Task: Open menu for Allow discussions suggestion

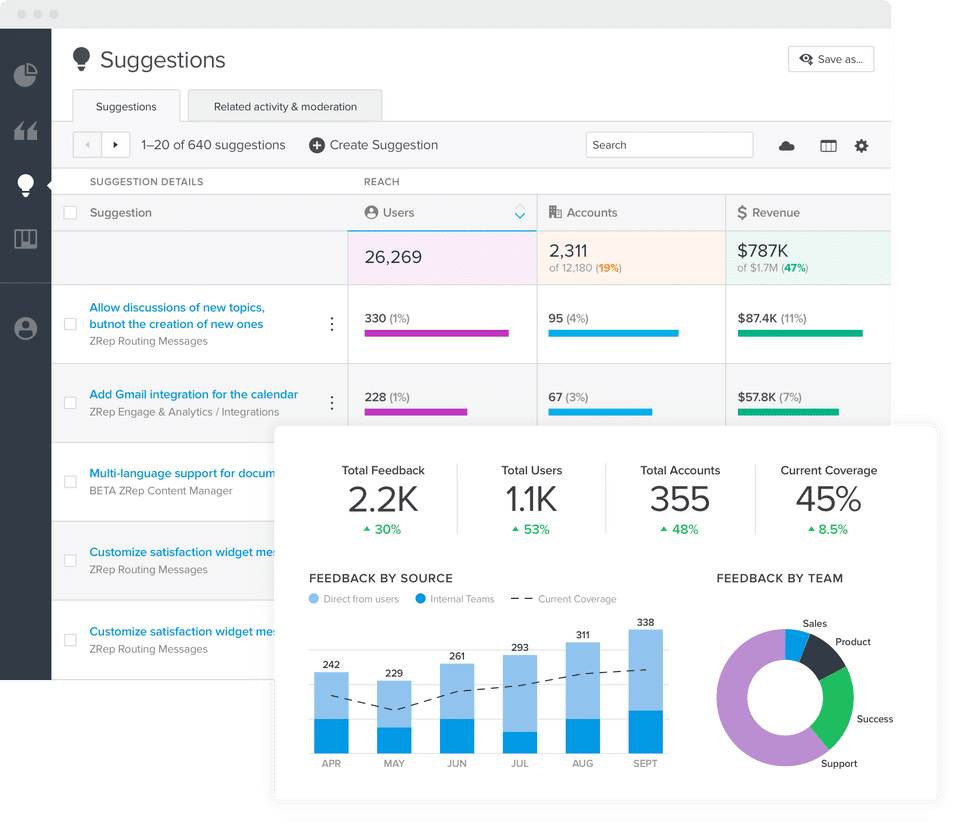Action: pos(332,324)
